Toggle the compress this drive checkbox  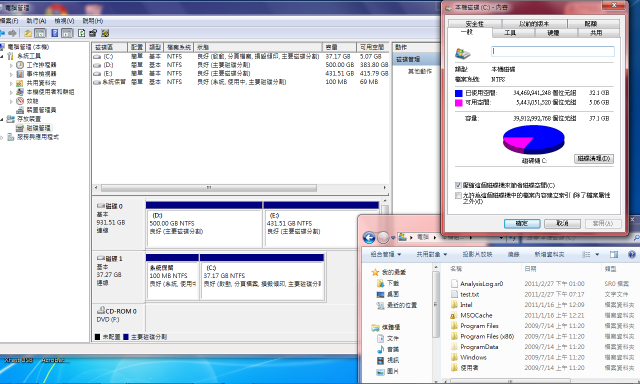[x=458, y=185]
